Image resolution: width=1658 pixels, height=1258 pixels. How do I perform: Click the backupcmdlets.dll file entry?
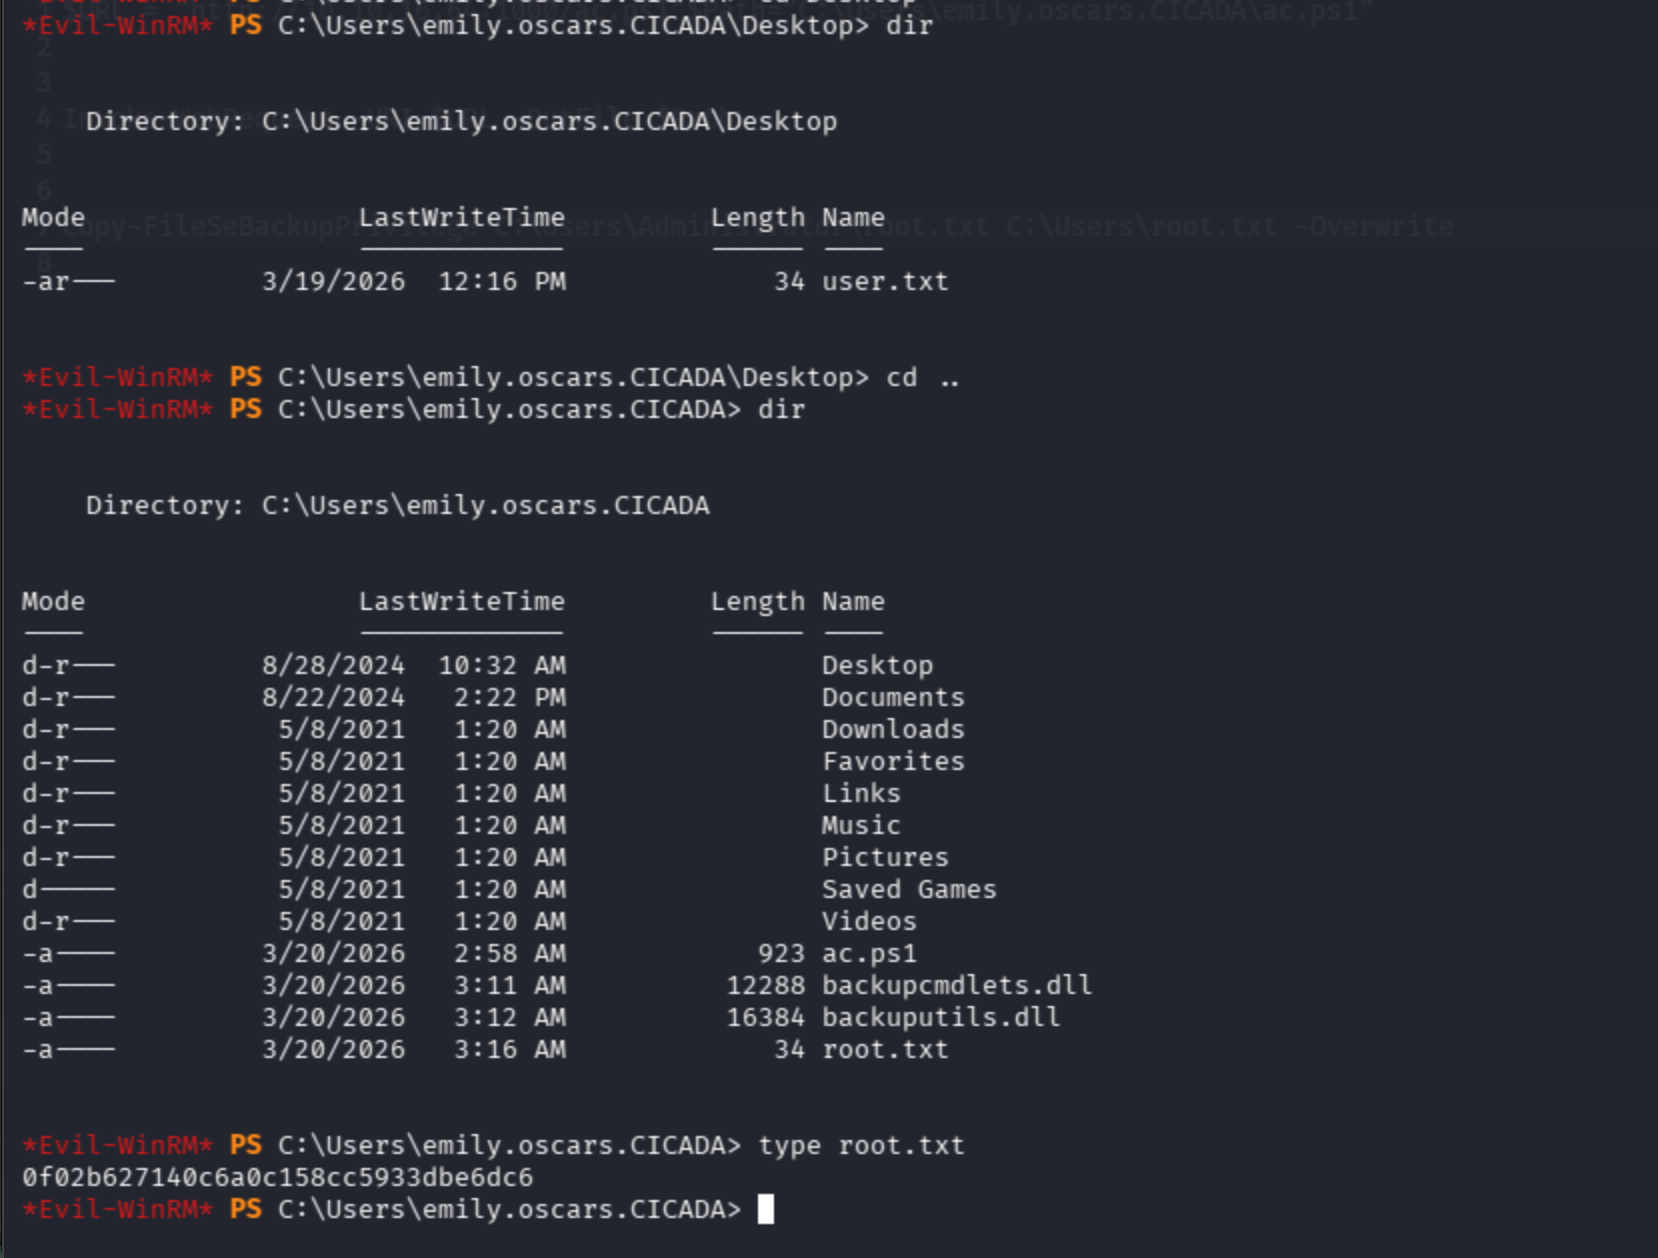click(956, 985)
